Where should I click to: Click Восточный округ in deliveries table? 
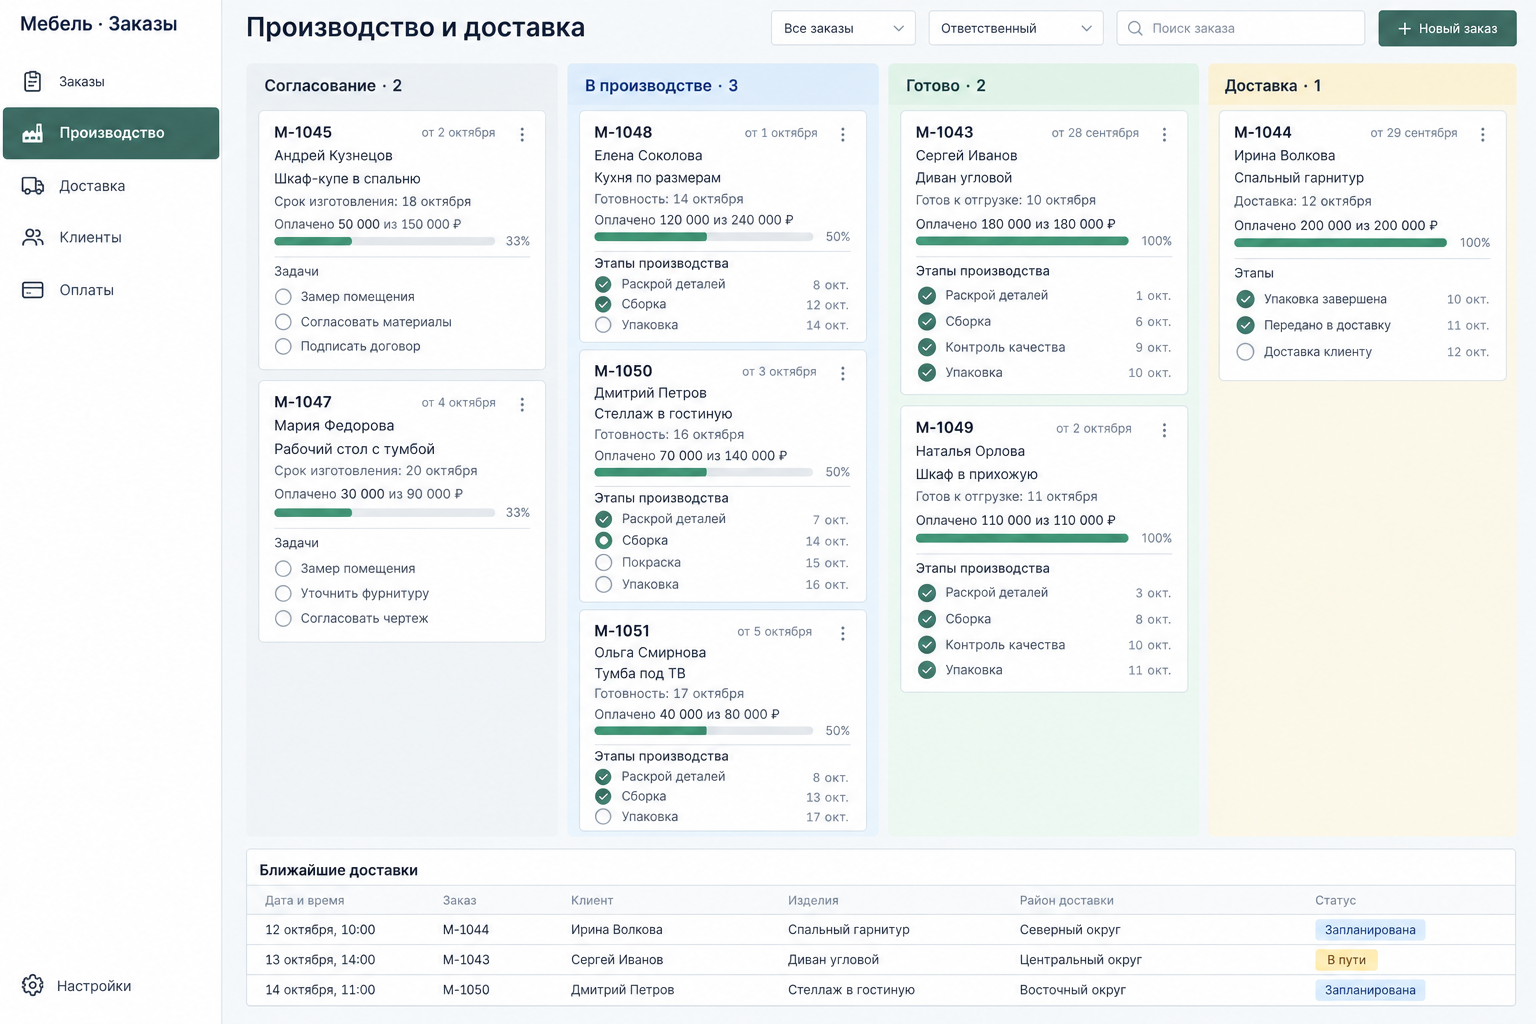pos(1073,990)
